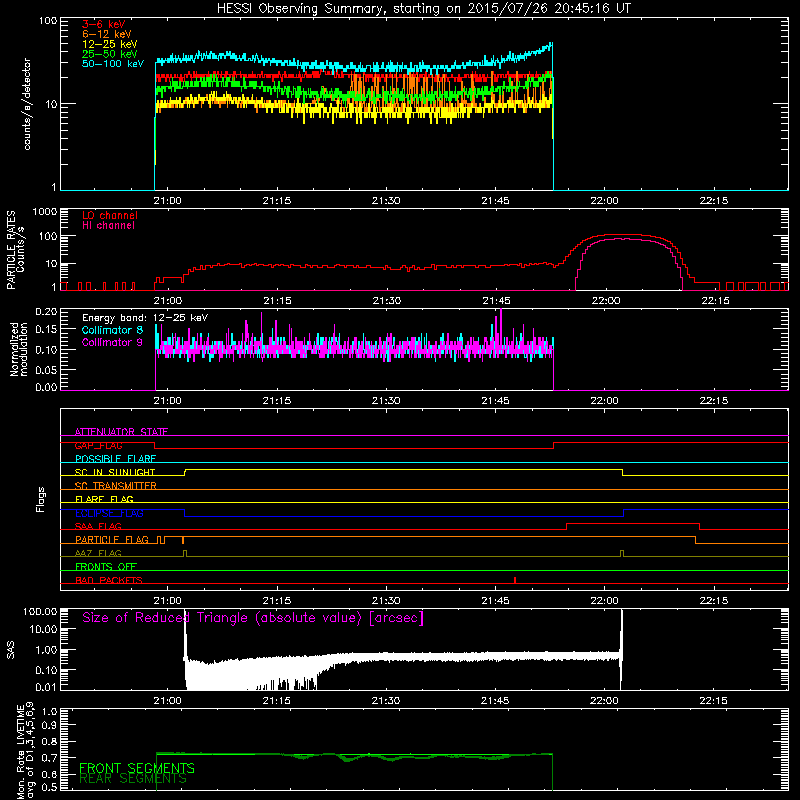800x800 pixels.
Task: Select the LO channel legend label
Action: [x=110, y=215]
